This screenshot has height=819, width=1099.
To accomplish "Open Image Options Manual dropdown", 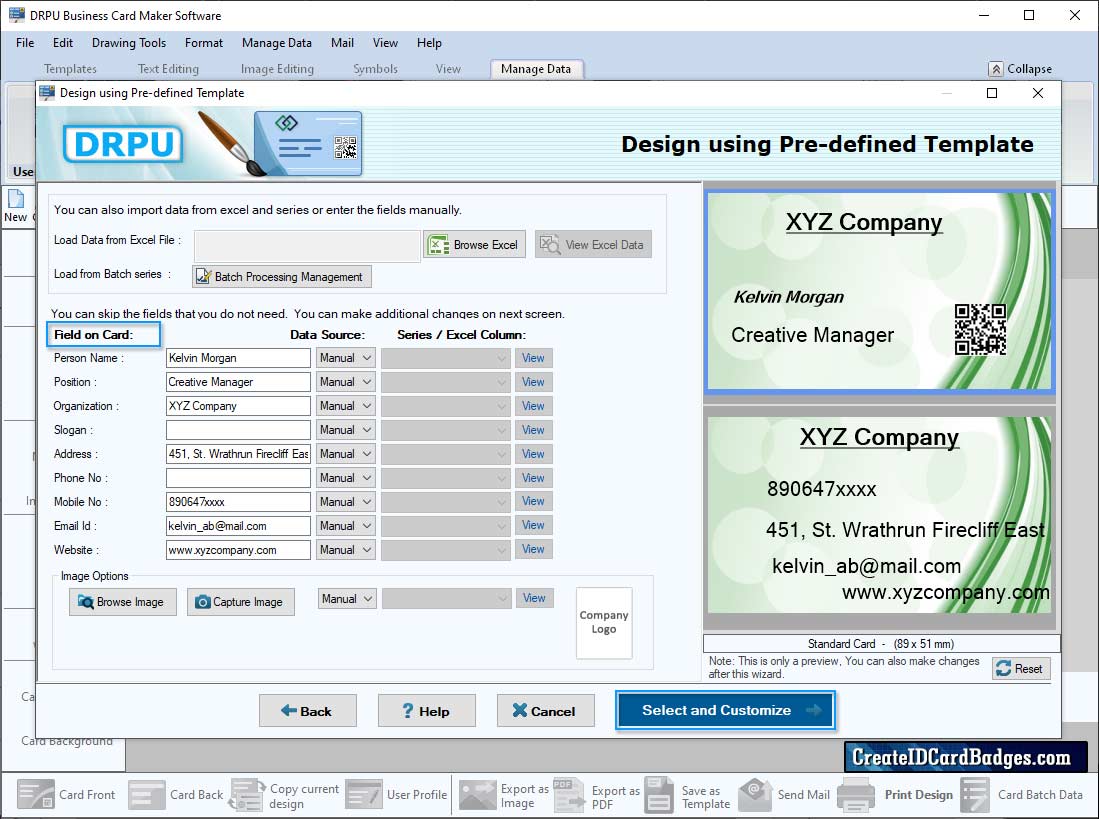I will [x=347, y=599].
